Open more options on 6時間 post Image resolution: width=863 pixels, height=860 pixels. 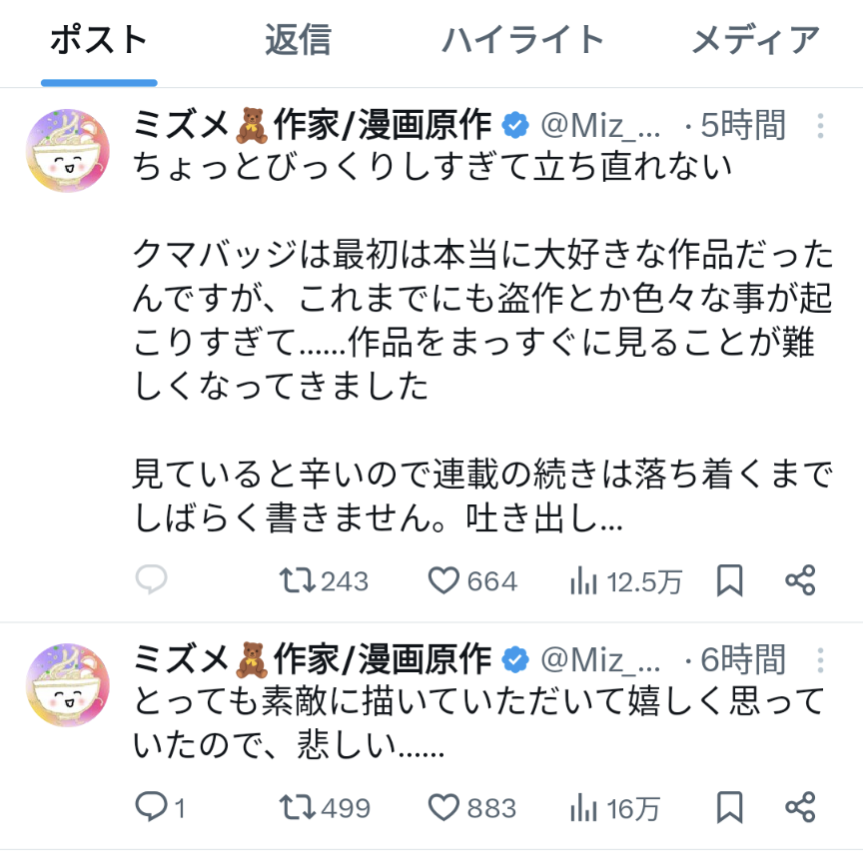pos(820,660)
